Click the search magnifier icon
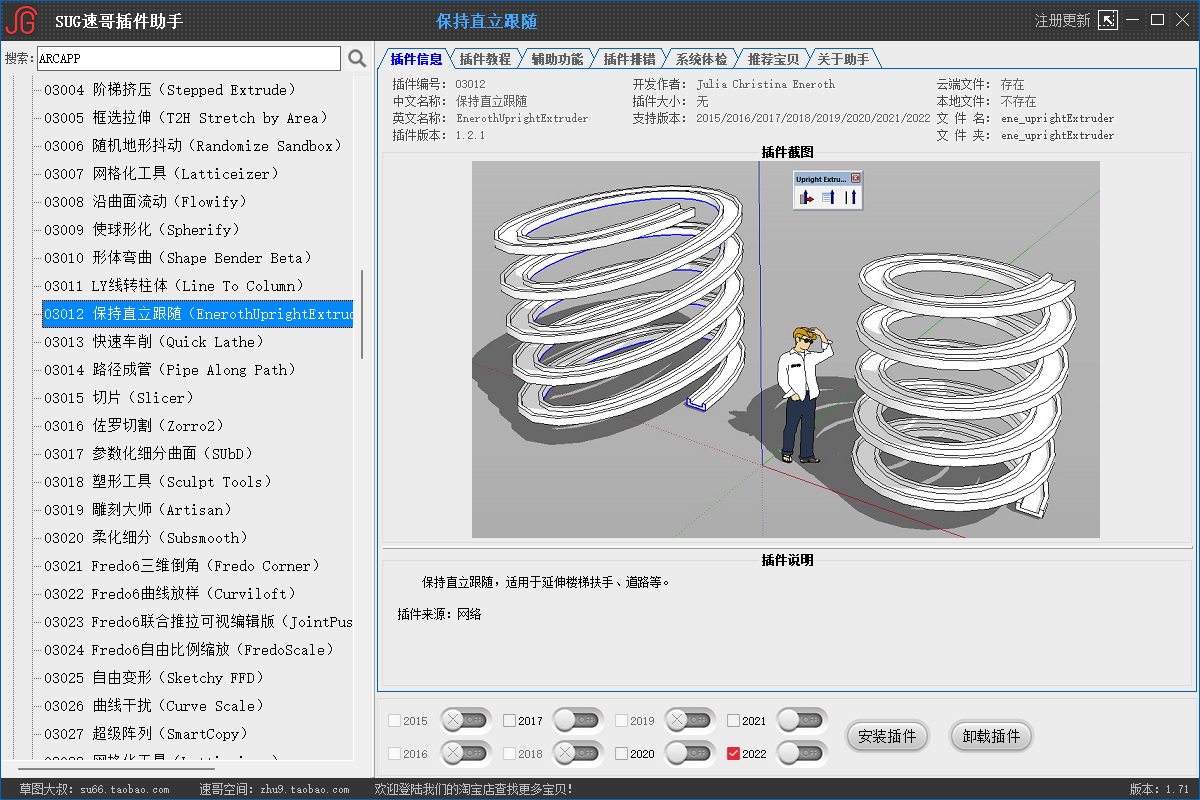 click(x=357, y=59)
